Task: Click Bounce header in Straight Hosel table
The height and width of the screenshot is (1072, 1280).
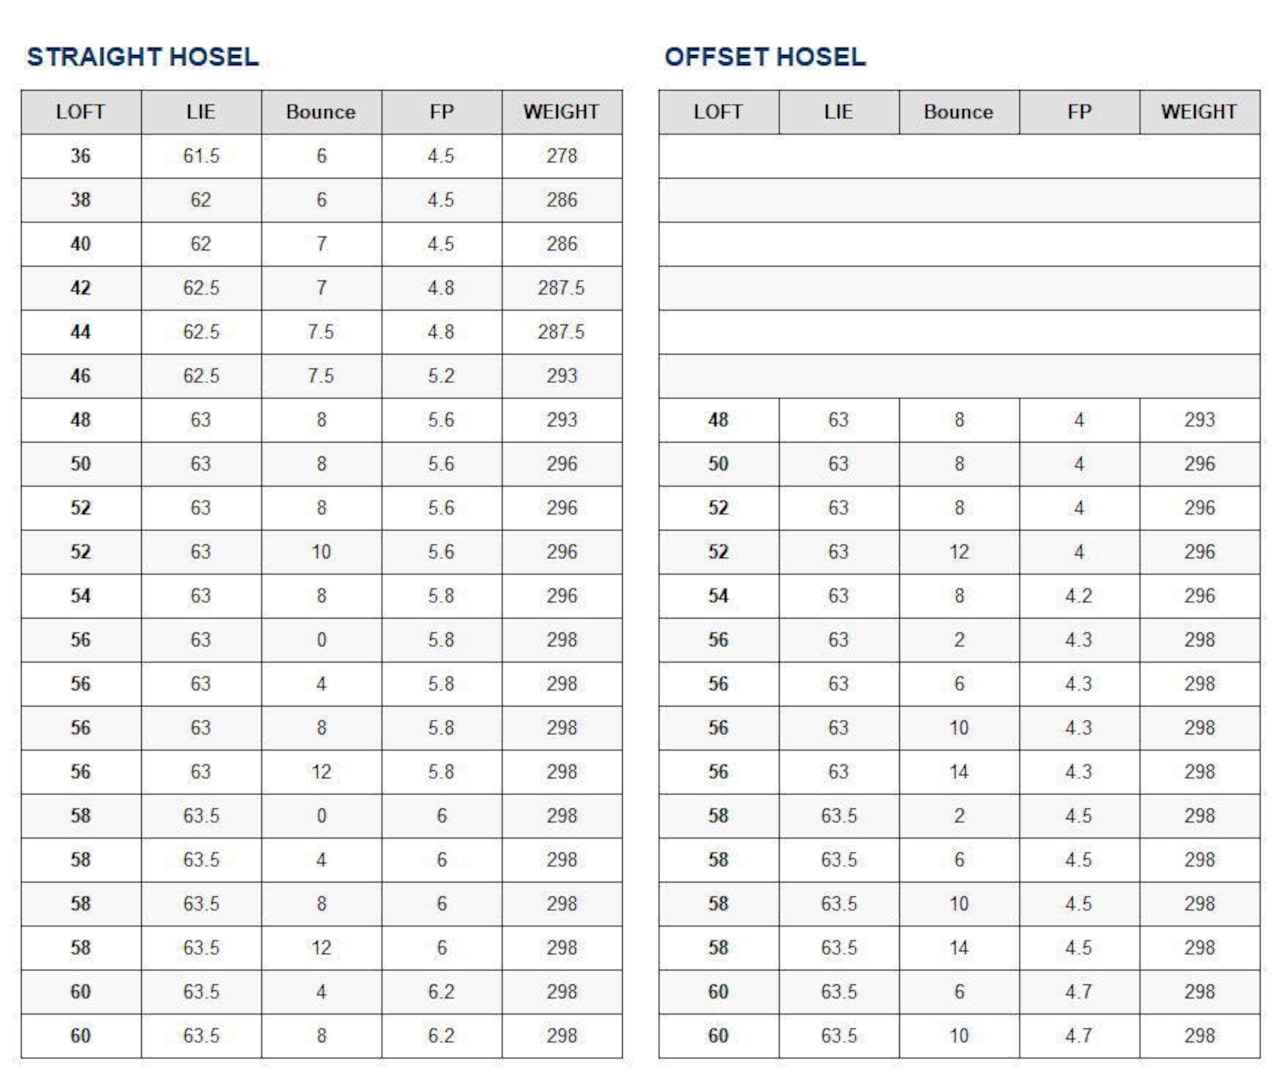Action: pyautogui.click(x=321, y=112)
